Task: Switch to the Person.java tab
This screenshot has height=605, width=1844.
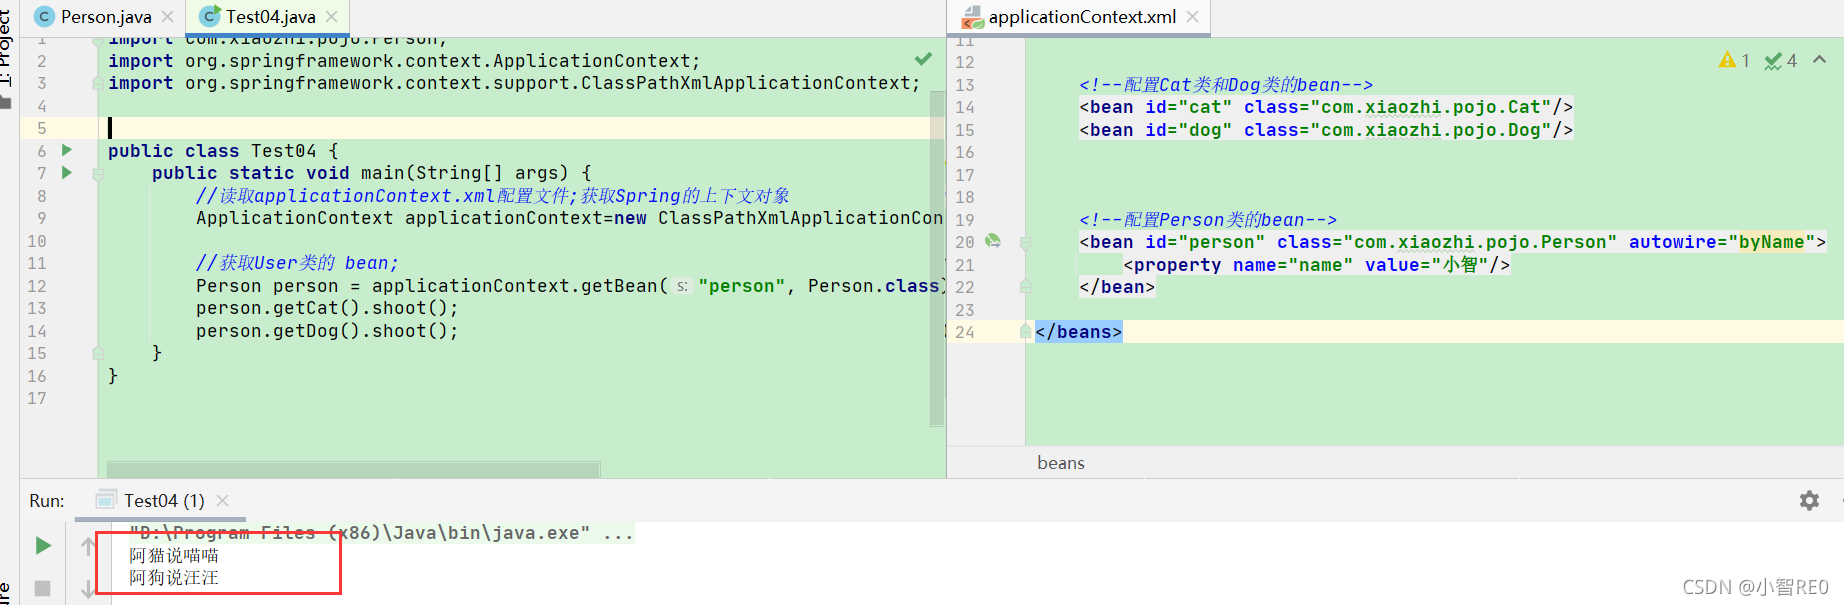Action: click(x=106, y=17)
